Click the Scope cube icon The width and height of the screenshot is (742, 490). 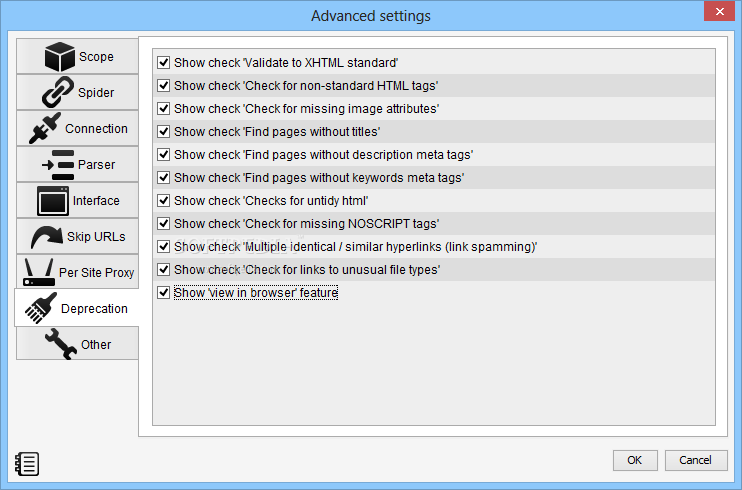(59, 56)
